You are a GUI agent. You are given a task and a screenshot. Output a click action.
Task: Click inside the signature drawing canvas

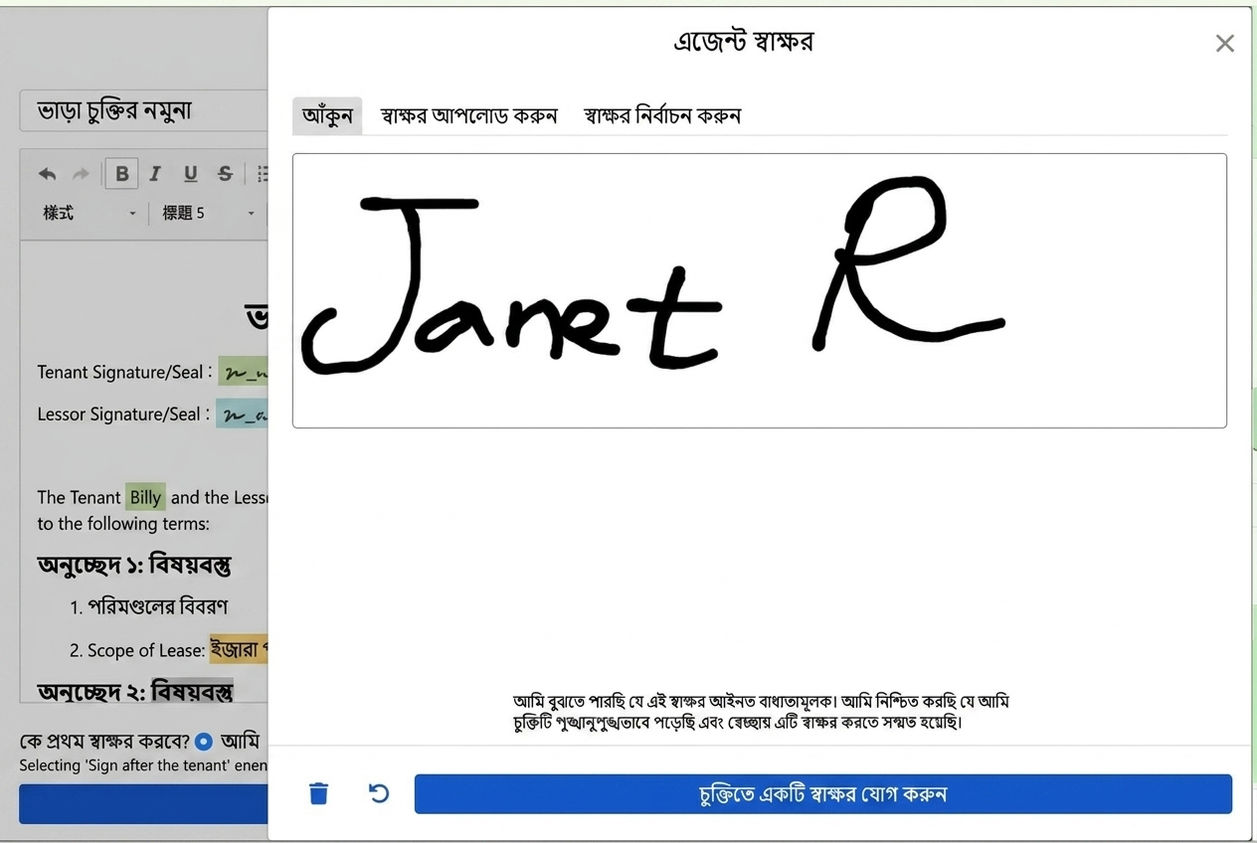click(x=759, y=290)
